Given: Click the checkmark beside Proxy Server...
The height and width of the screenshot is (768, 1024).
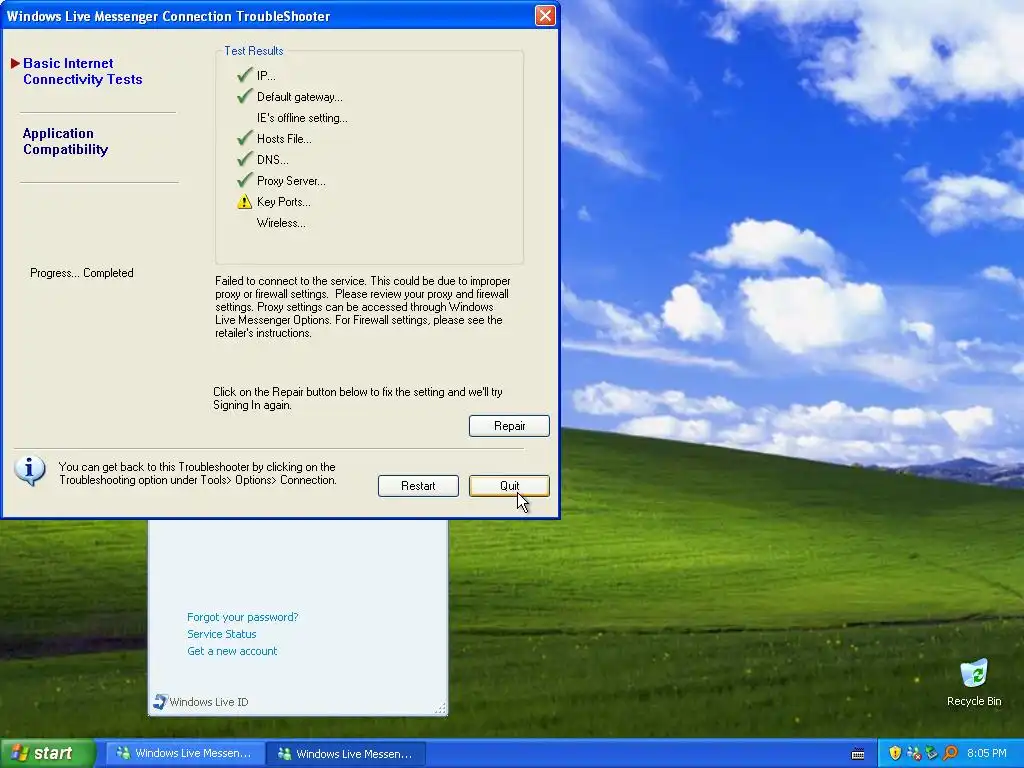Looking at the screenshot, I should (245, 180).
